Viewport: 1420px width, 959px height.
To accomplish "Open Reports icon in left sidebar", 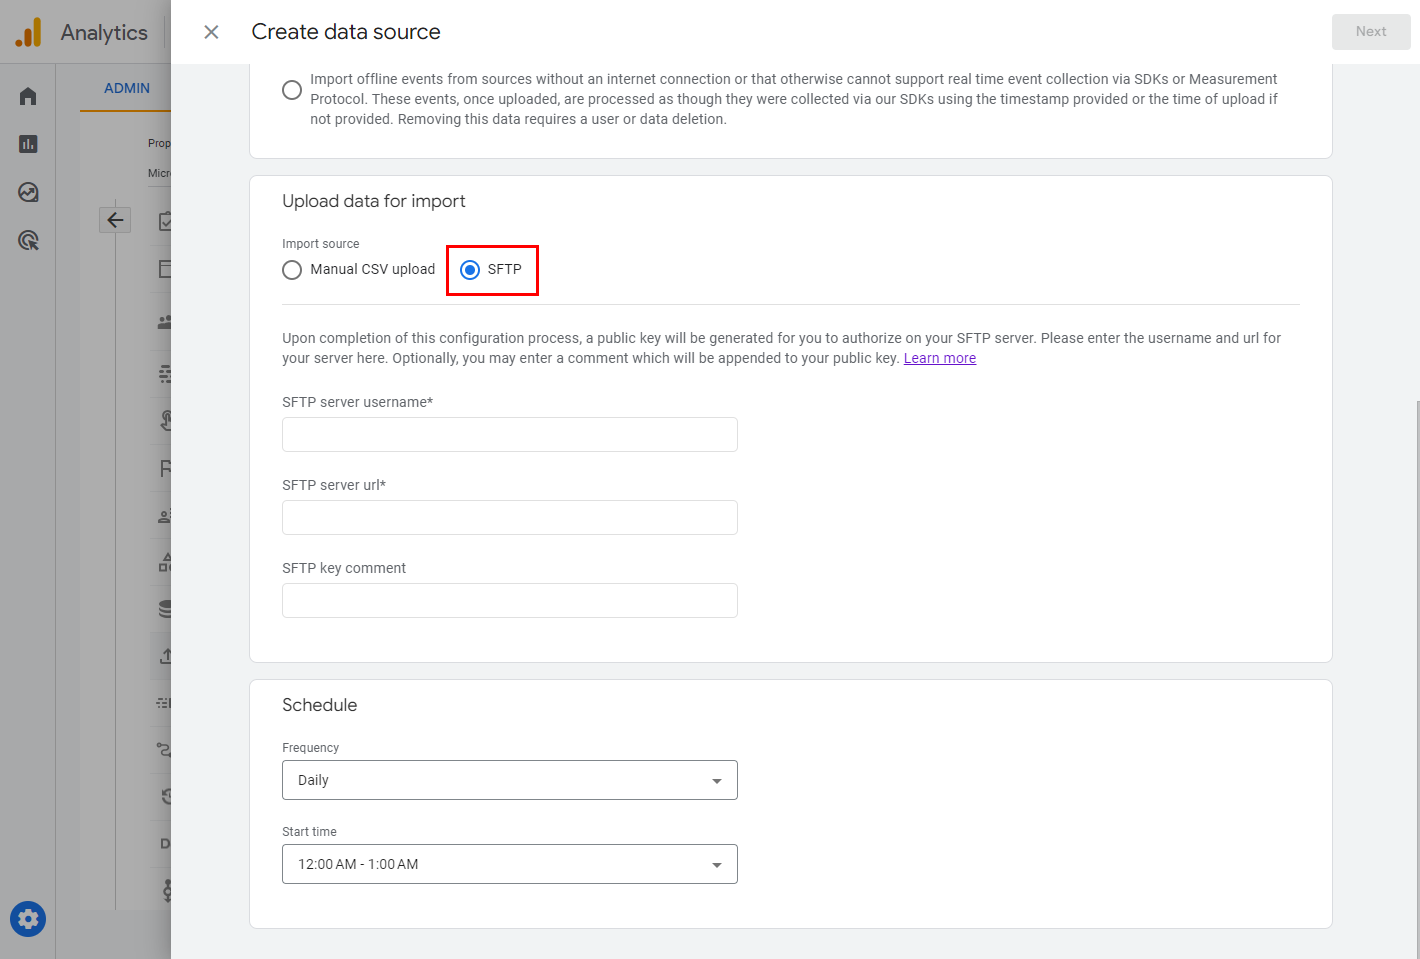I will pyautogui.click(x=28, y=144).
